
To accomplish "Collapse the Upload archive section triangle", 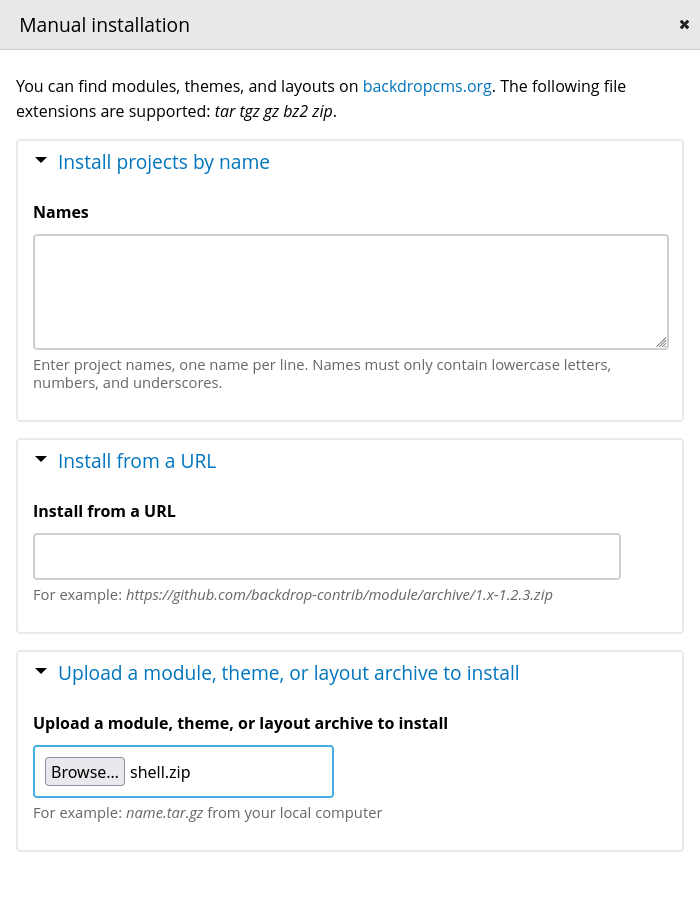I will [41, 671].
